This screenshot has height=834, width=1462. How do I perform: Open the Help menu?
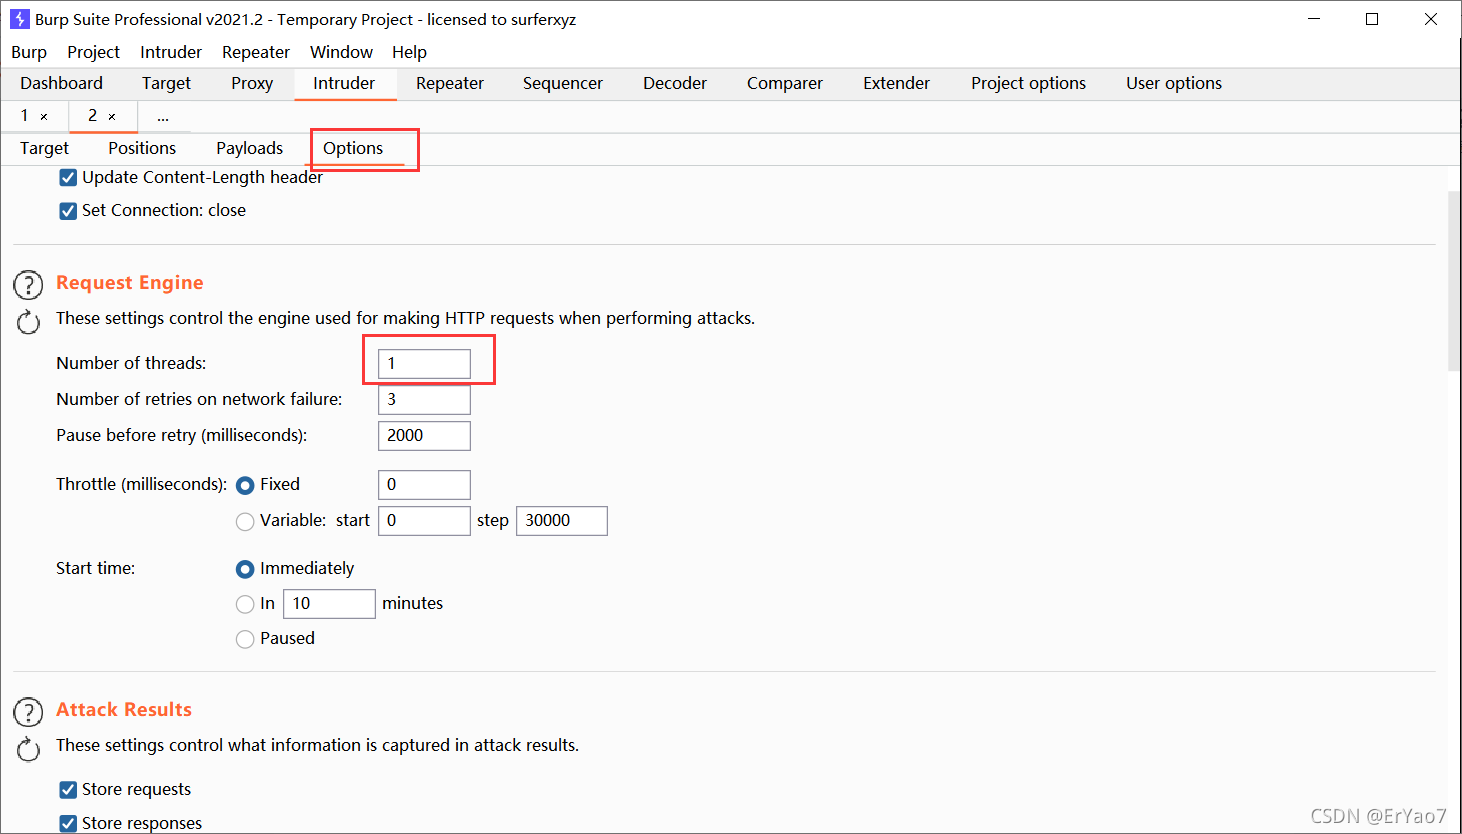coord(409,52)
